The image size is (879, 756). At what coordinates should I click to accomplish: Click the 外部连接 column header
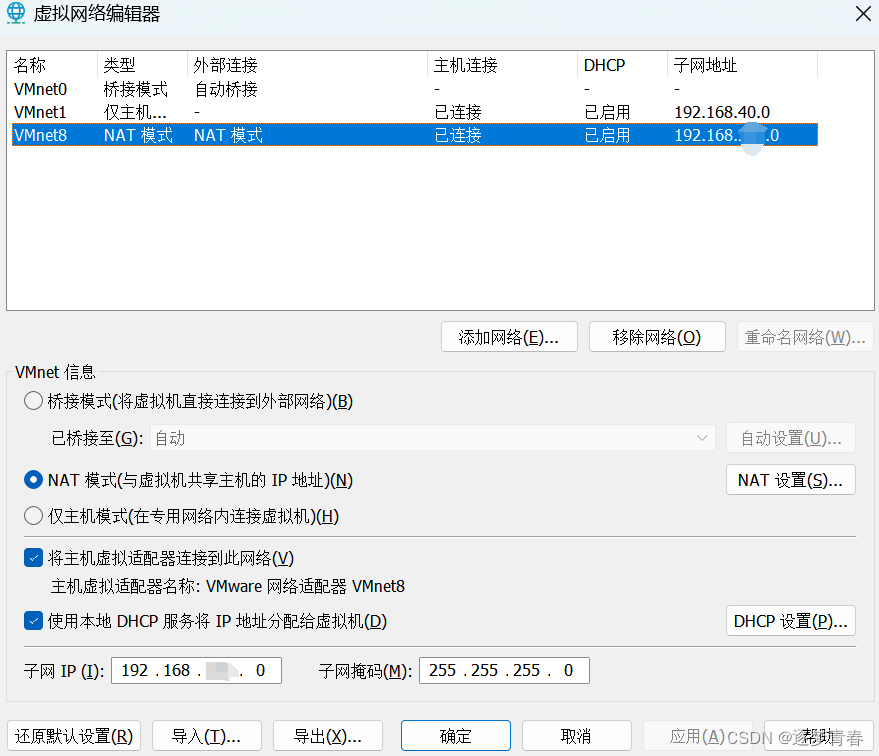click(x=307, y=65)
